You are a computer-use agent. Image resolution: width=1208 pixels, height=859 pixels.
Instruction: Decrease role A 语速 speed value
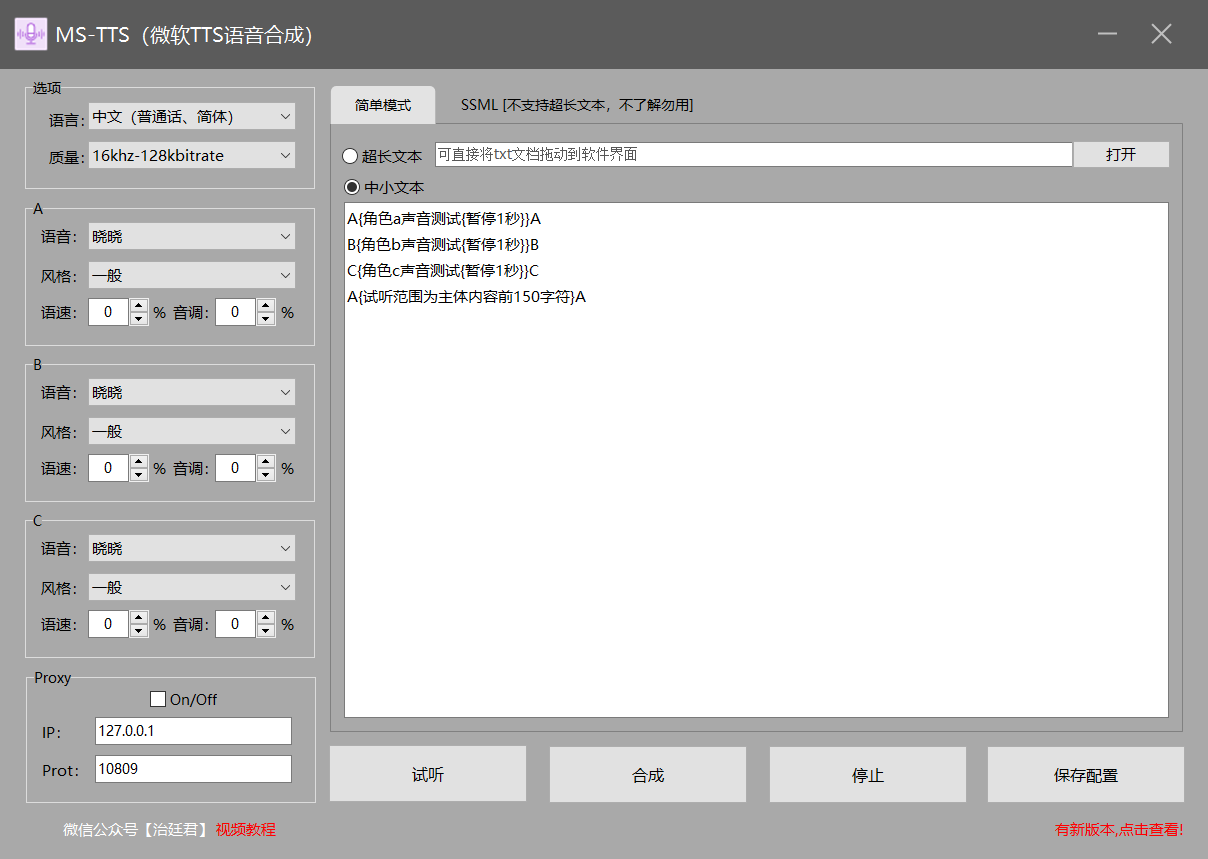click(139, 319)
